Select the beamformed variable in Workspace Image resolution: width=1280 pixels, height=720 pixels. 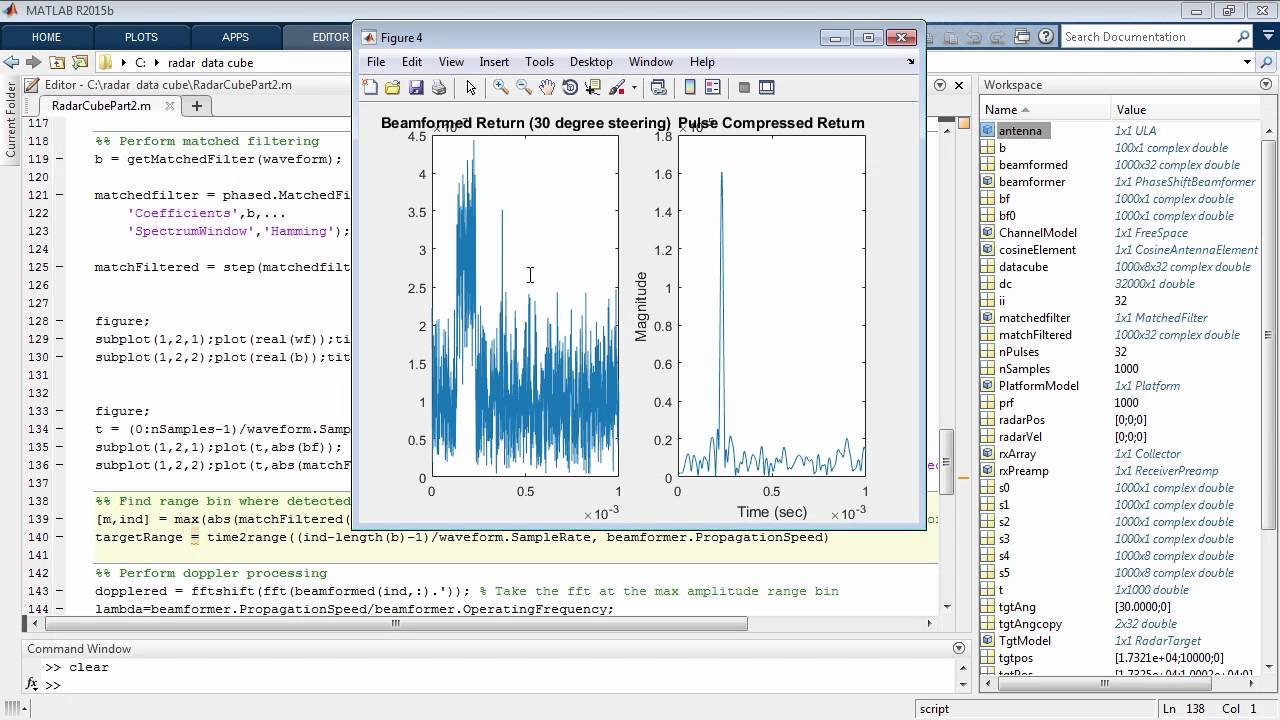(x=1033, y=165)
